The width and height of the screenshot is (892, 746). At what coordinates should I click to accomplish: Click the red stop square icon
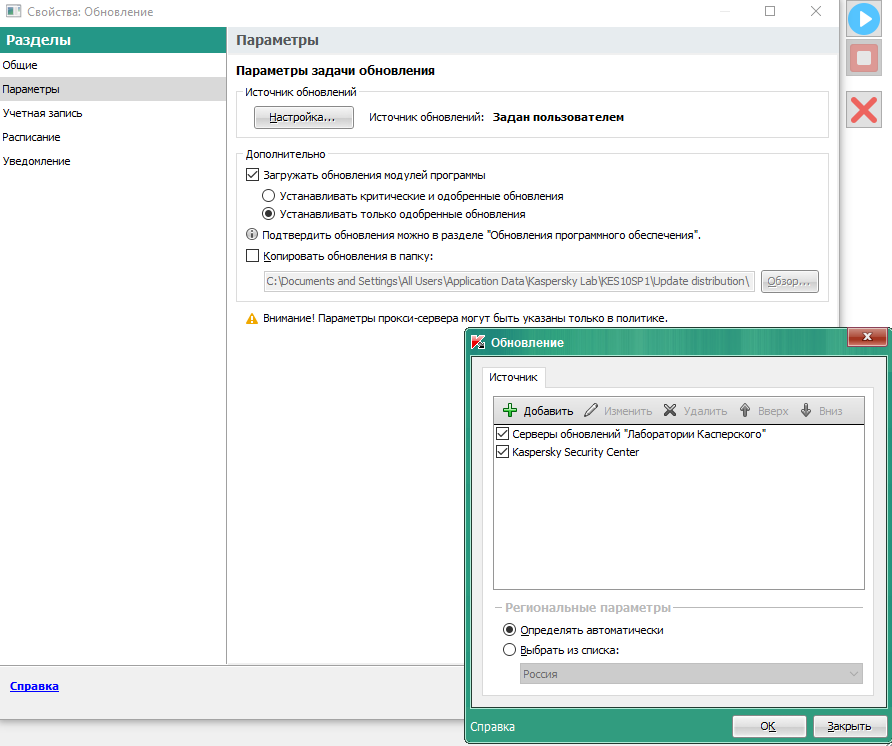click(863, 59)
